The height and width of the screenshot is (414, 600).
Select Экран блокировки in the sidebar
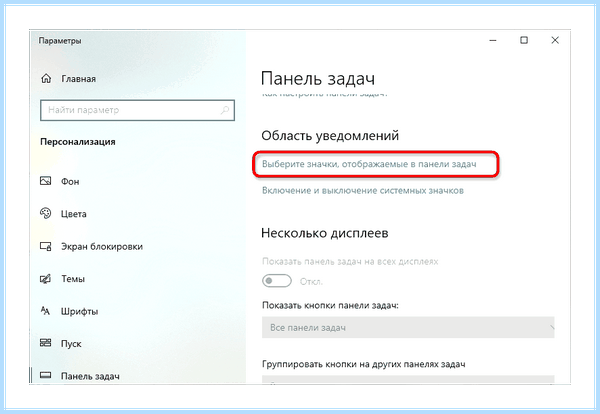[102, 246]
